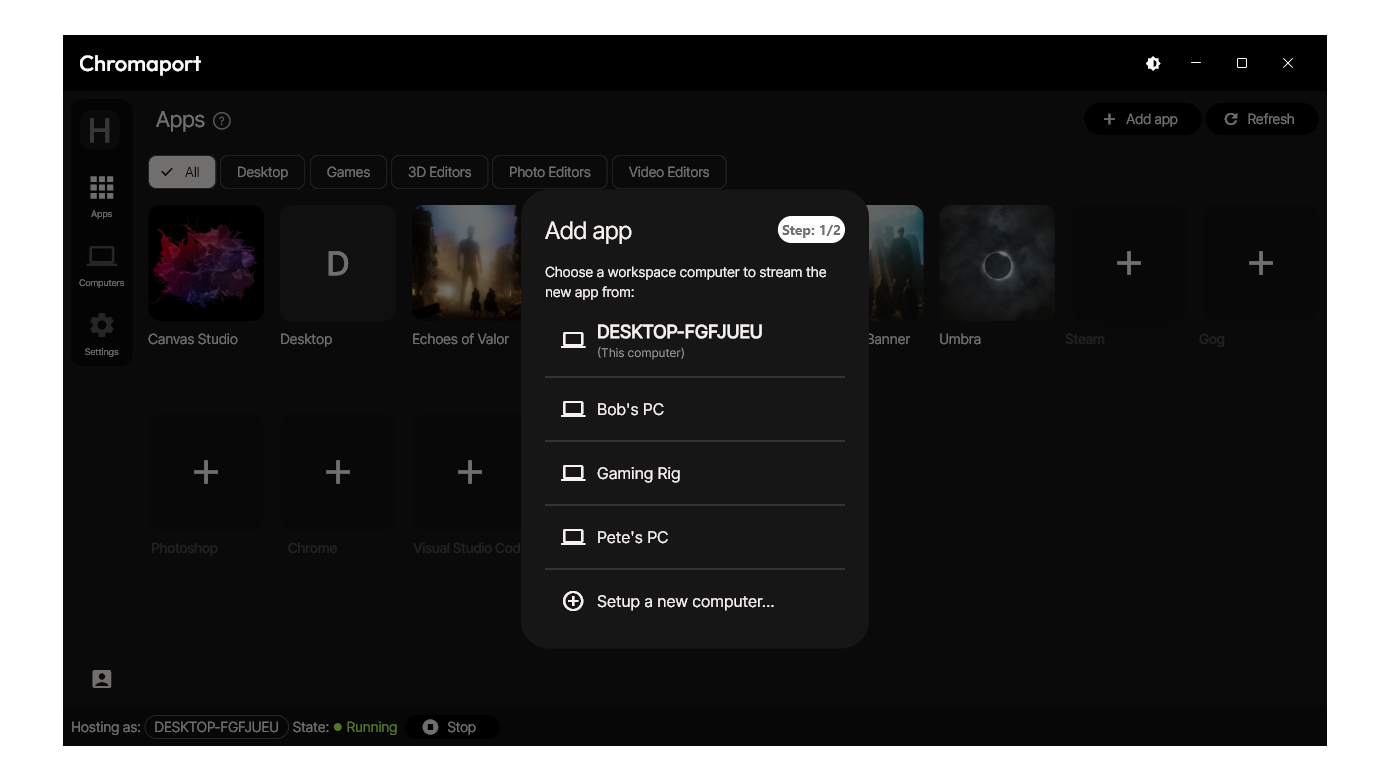Image resolution: width=1390 pixels, height=782 pixels.
Task: Click the Refresh button
Action: pyautogui.click(x=1260, y=119)
